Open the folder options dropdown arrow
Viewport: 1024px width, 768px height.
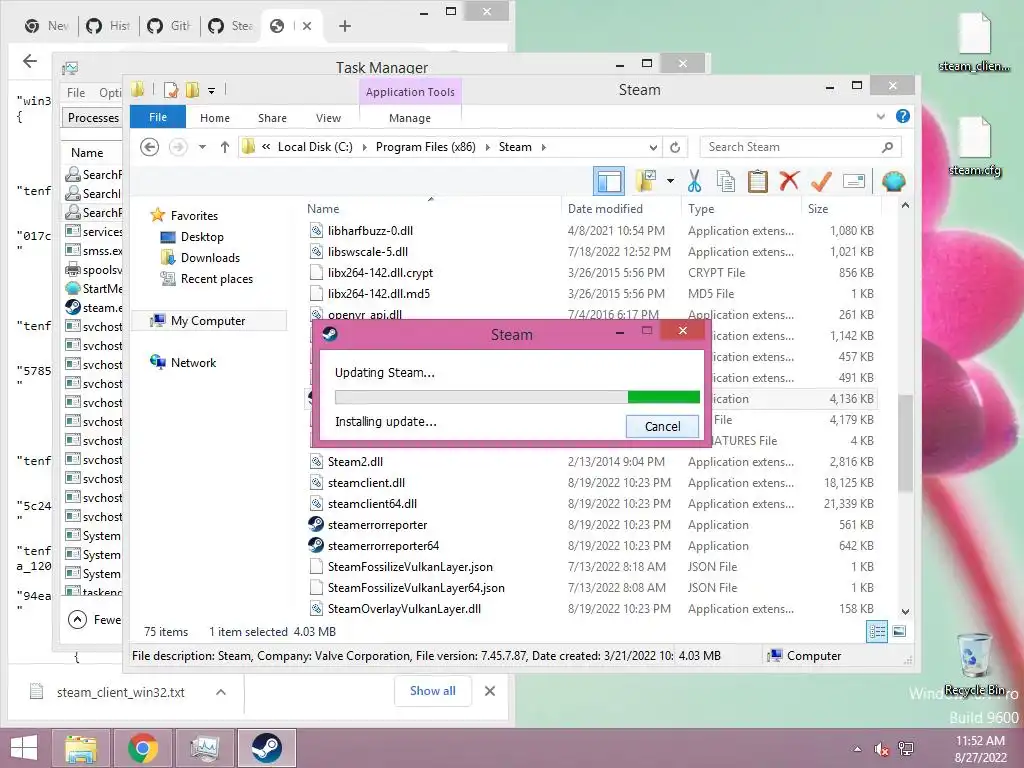point(670,181)
